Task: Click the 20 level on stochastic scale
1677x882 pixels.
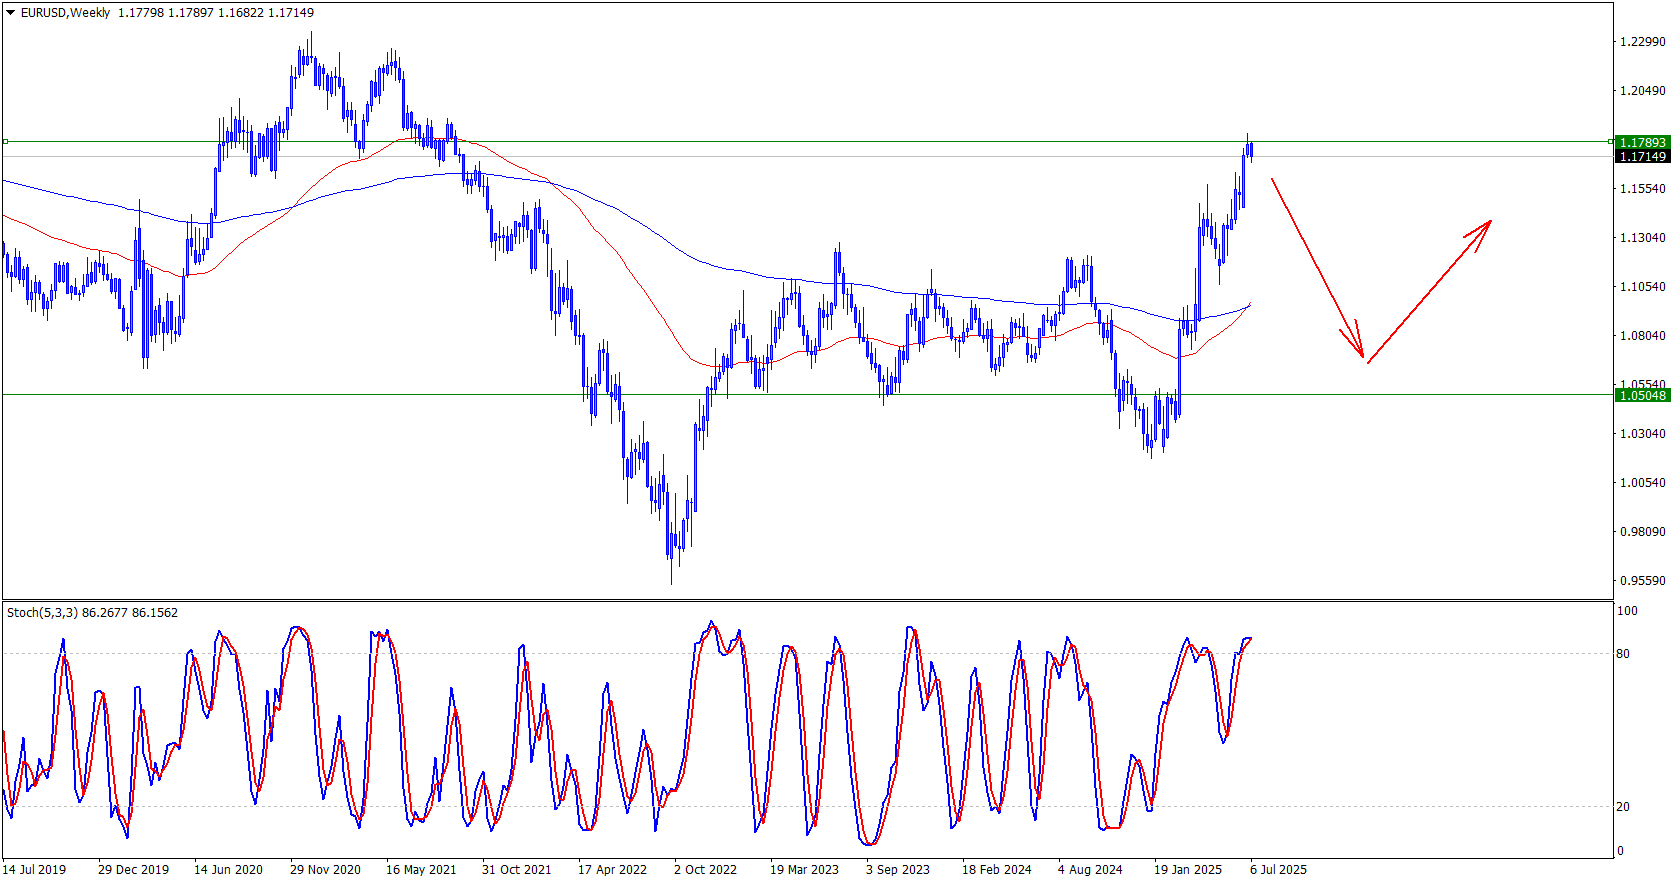Action: [x=1623, y=807]
